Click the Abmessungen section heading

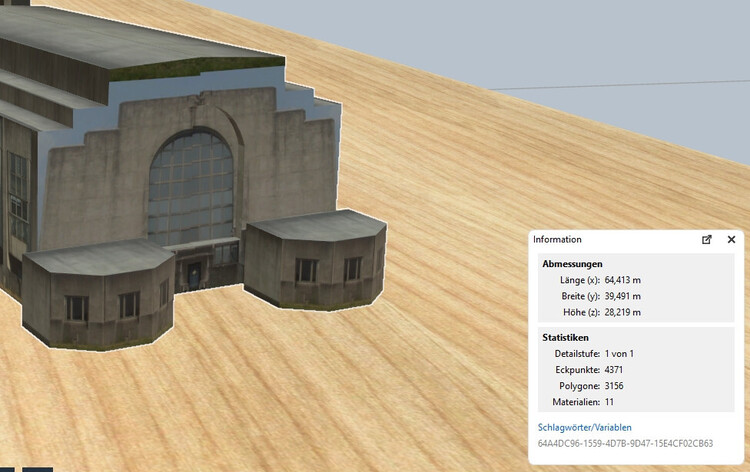[572, 264]
